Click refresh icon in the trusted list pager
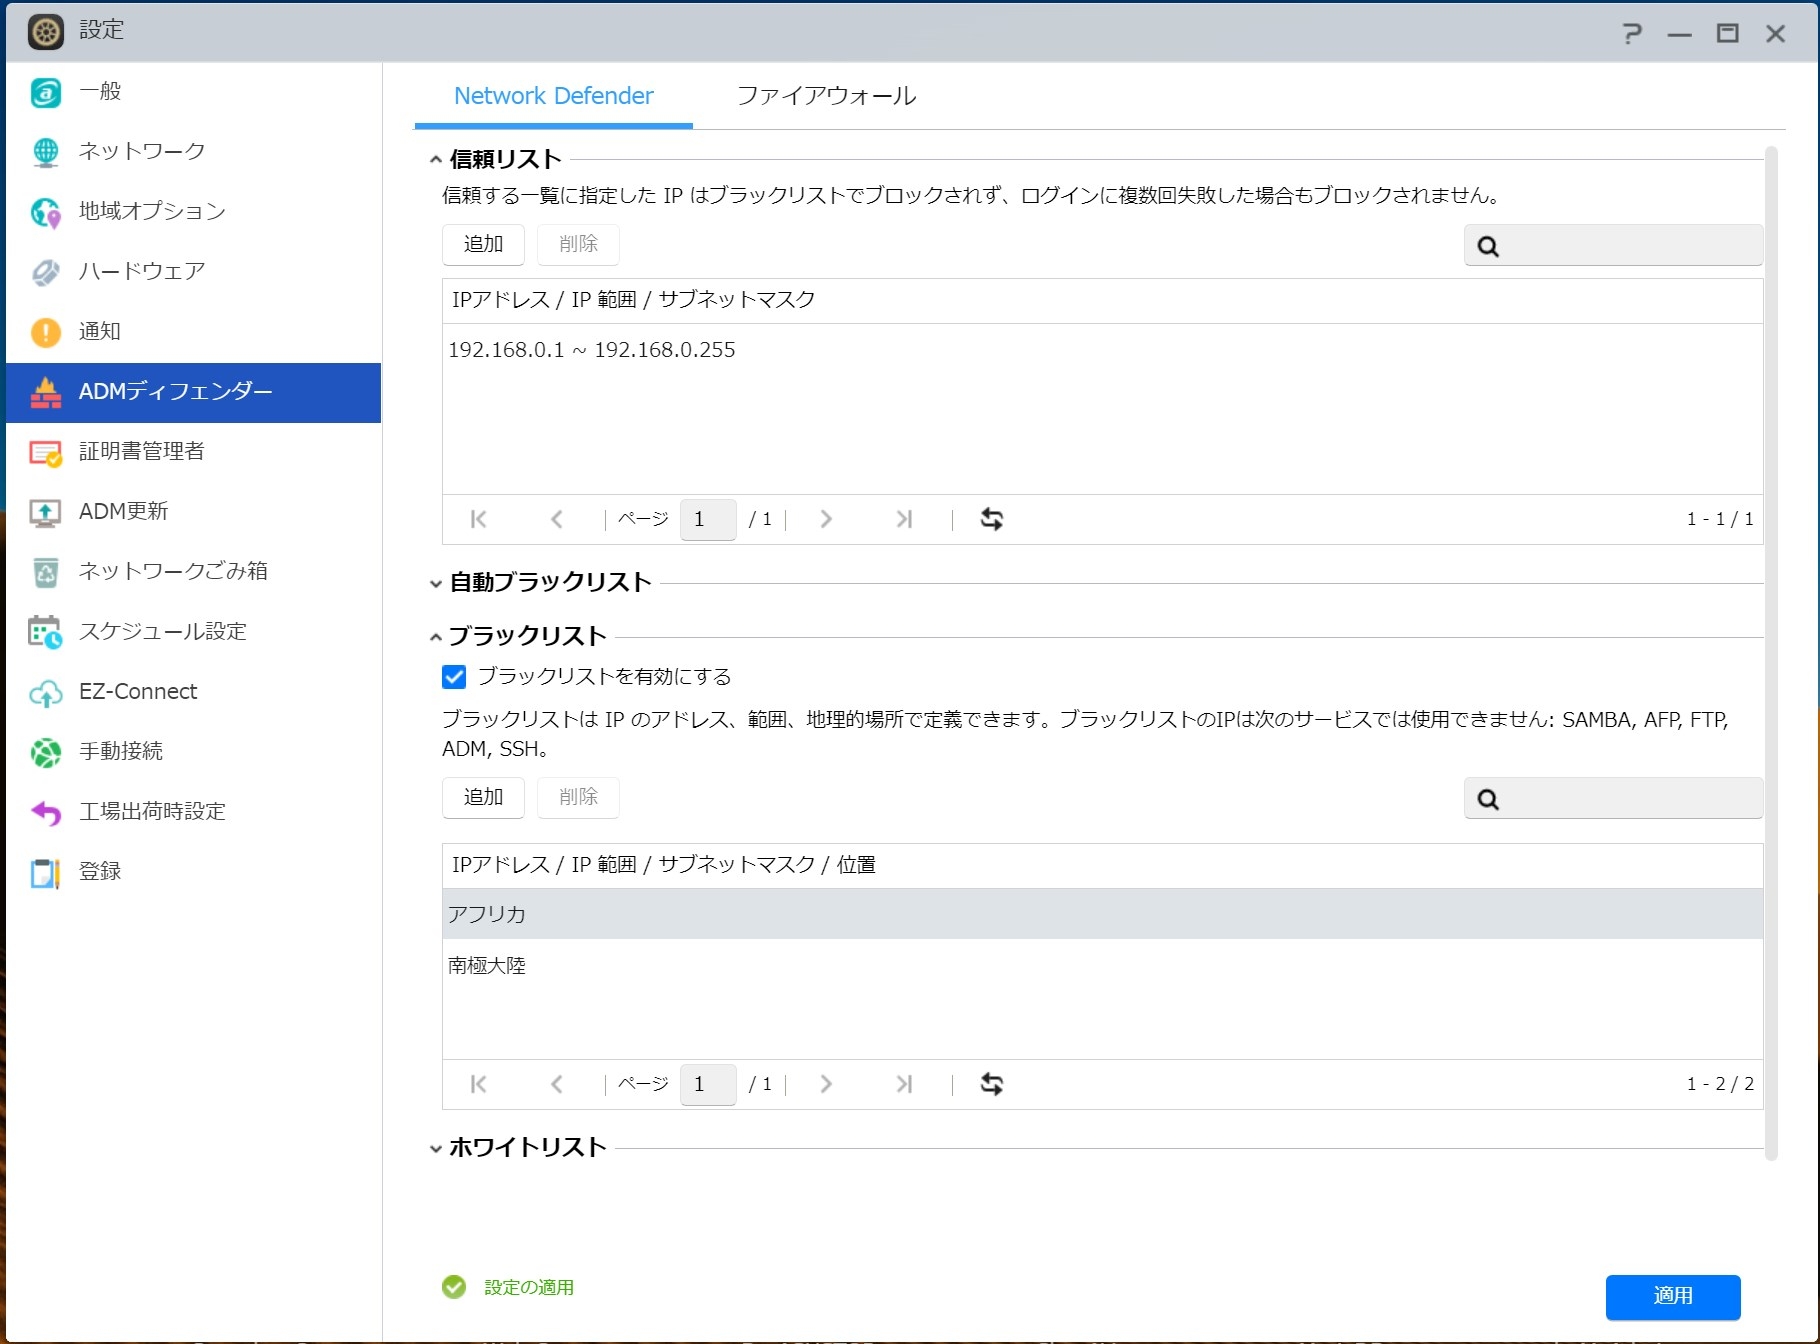 (x=991, y=519)
